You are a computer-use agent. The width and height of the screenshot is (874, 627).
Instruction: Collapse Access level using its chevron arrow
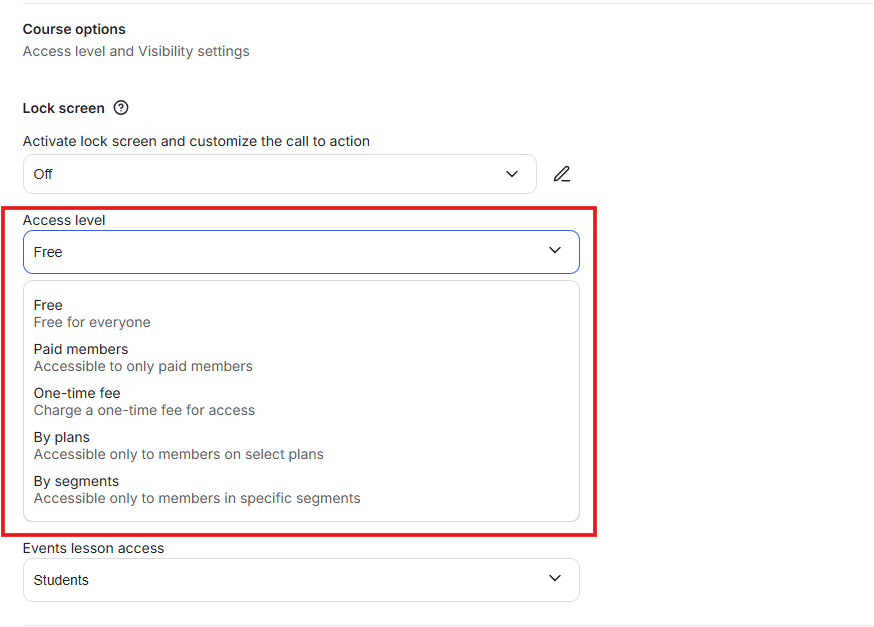click(555, 251)
